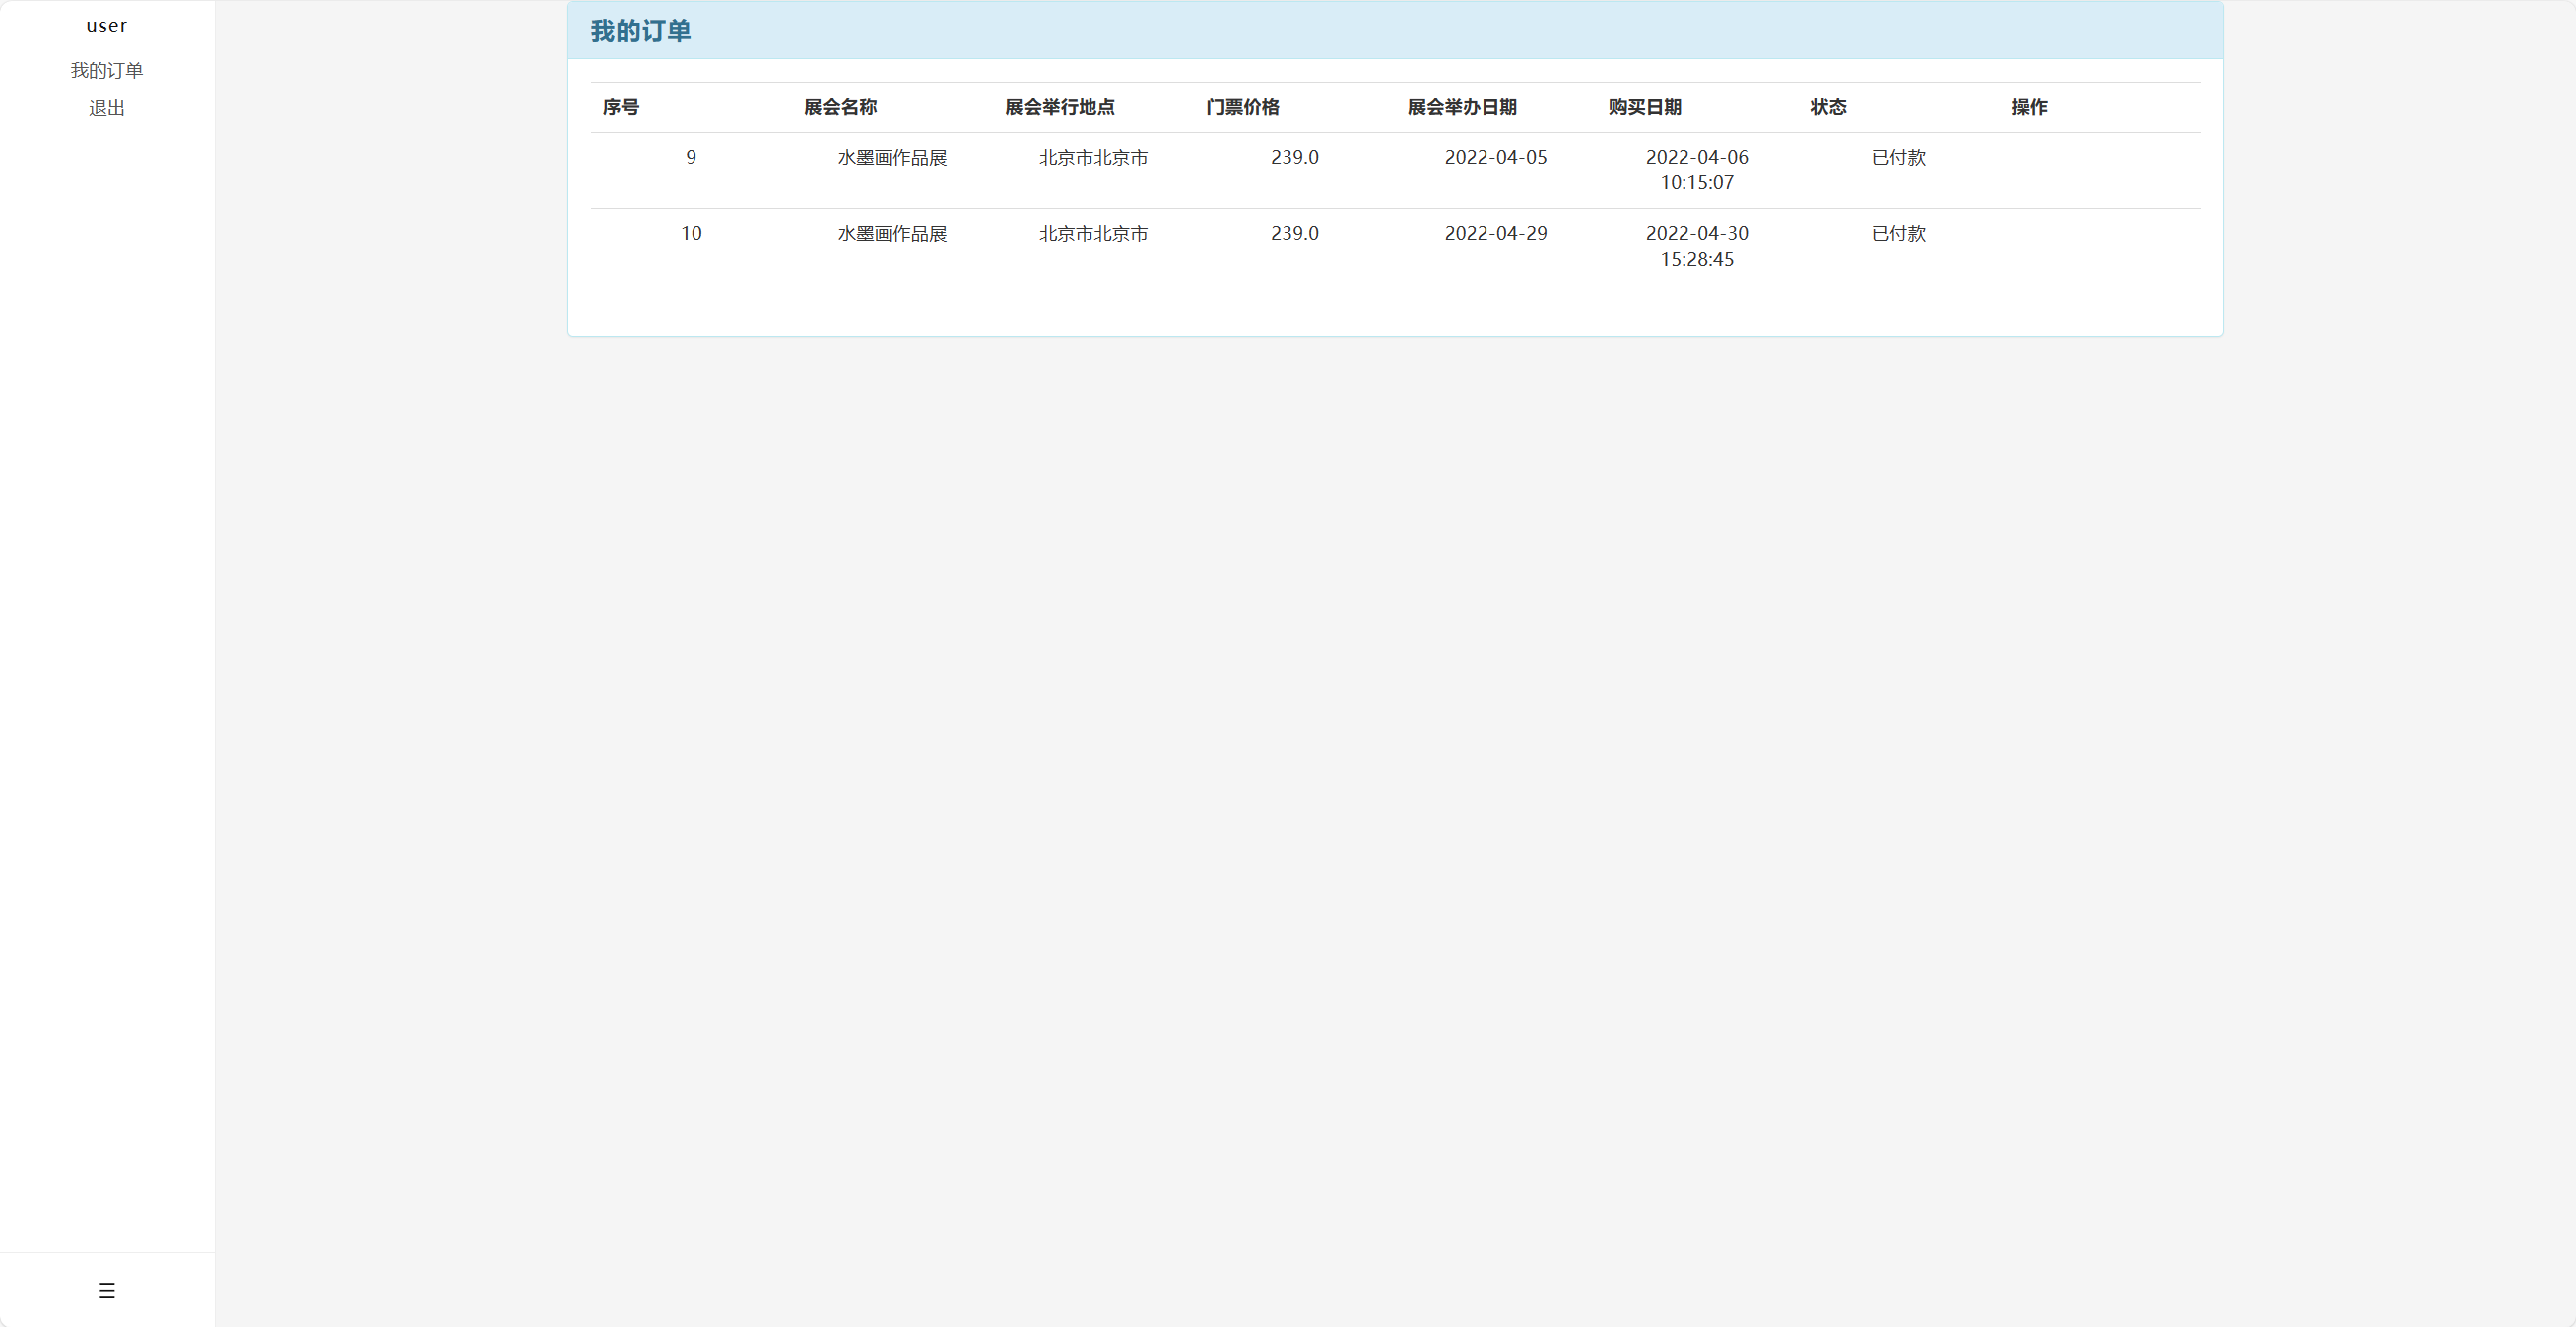The width and height of the screenshot is (2576, 1327).
Task: Click the 展会举行地点 column header
Action: [1059, 107]
